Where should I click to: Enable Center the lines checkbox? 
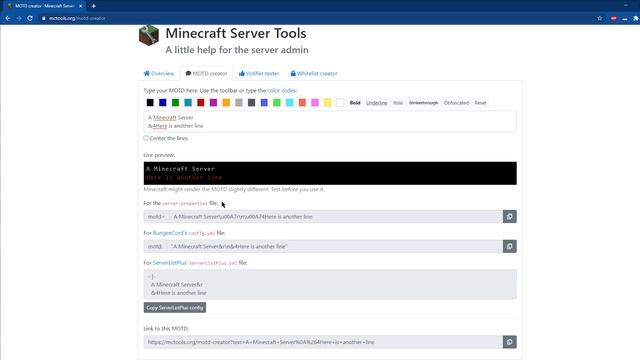click(146, 138)
